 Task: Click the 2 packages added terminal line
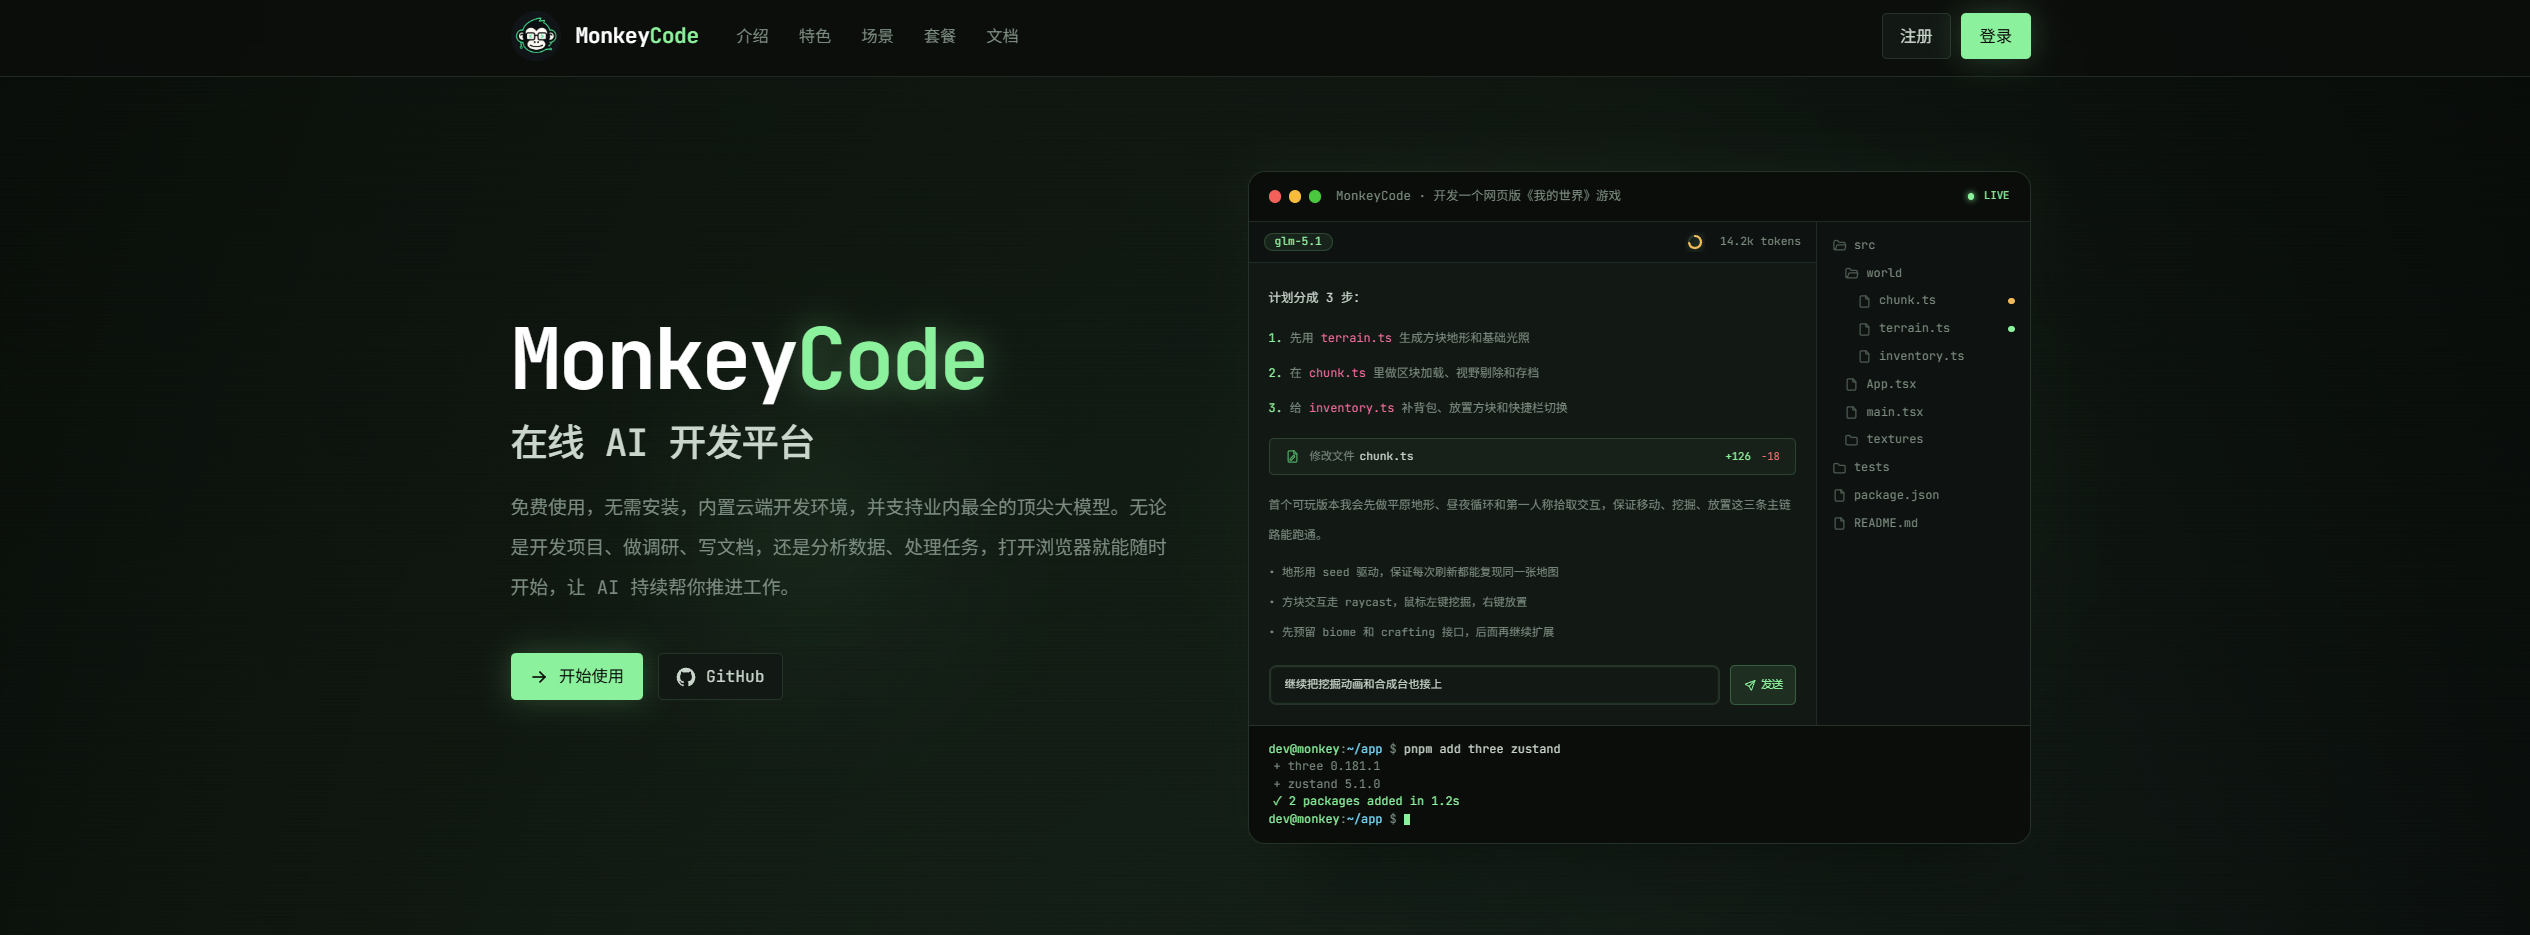[x=1365, y=801]
